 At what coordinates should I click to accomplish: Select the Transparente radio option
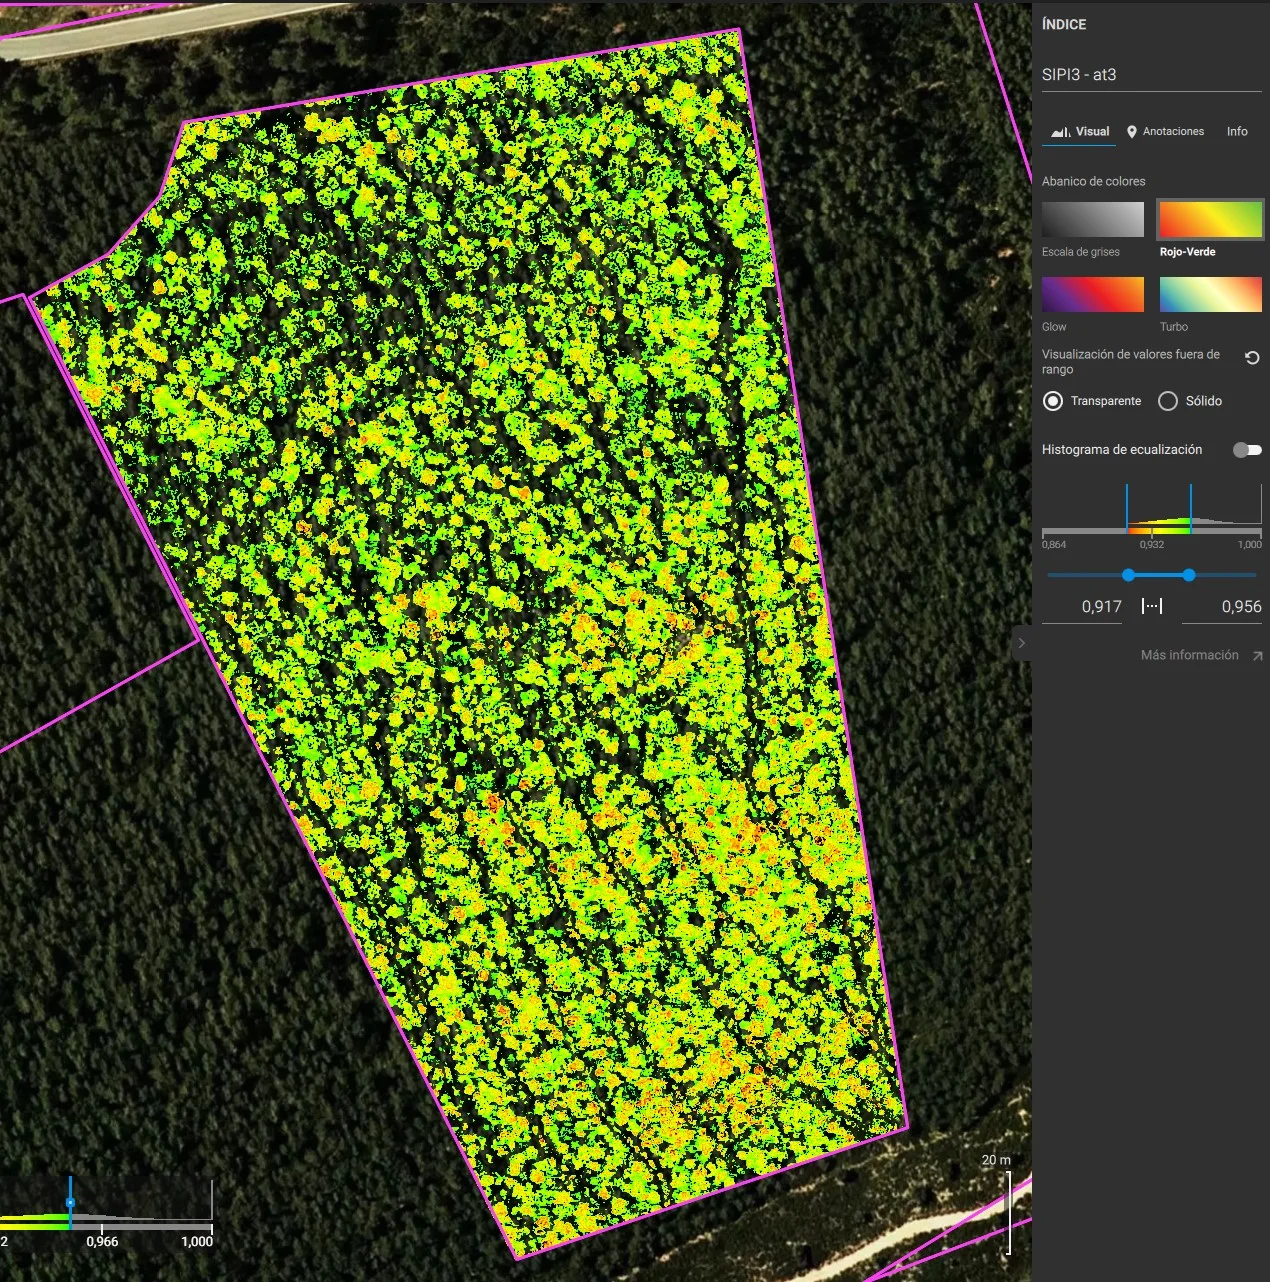pos(1053,401)
